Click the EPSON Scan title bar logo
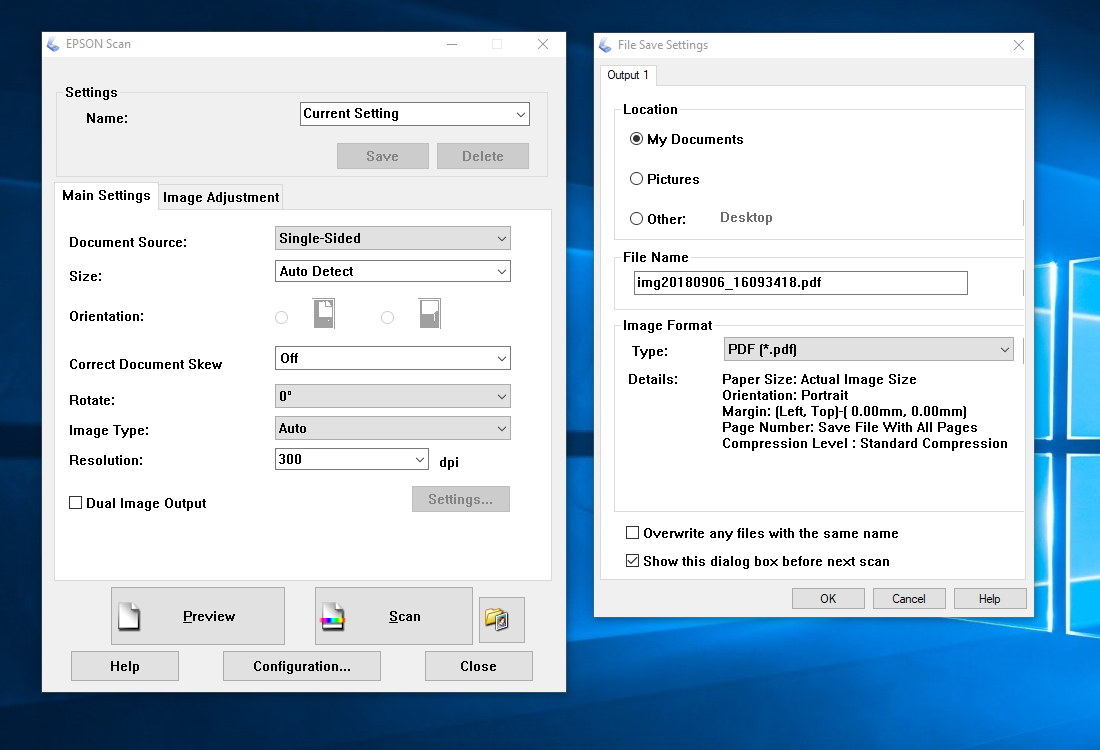This screenshot has width=1100, height=750. coord(53,44)
